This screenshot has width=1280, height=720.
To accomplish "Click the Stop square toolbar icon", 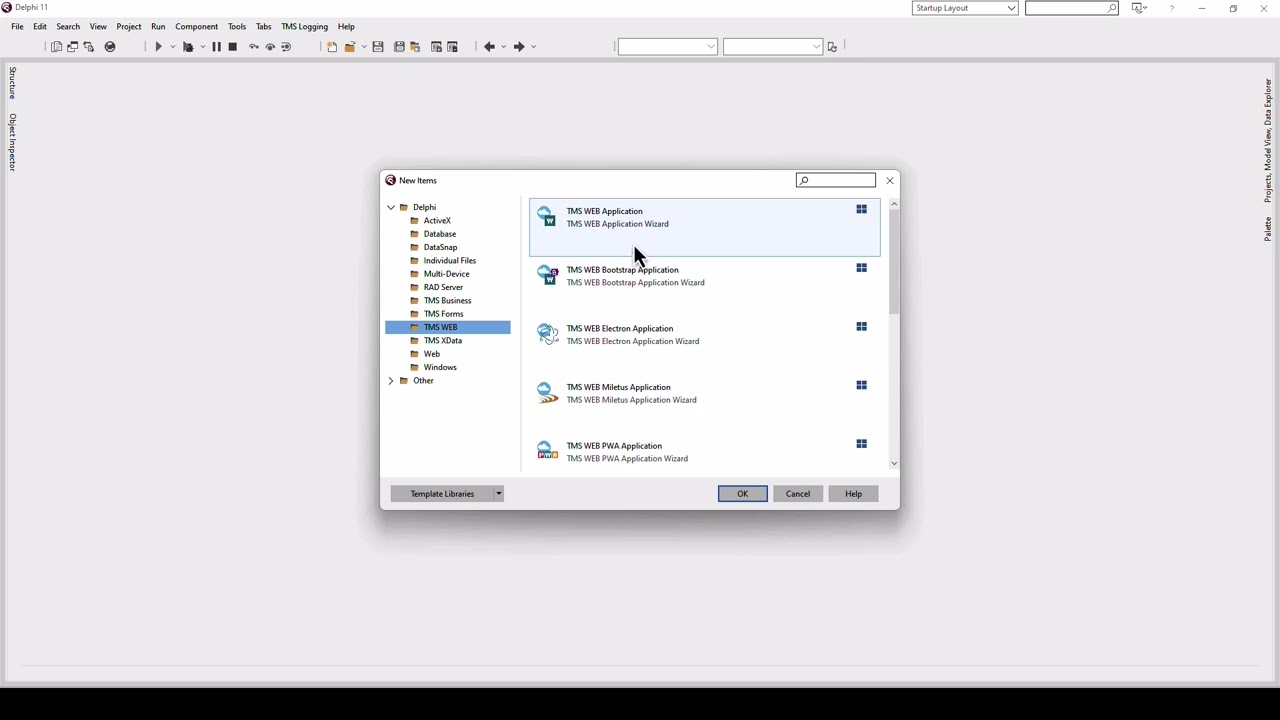I will 232,47.
